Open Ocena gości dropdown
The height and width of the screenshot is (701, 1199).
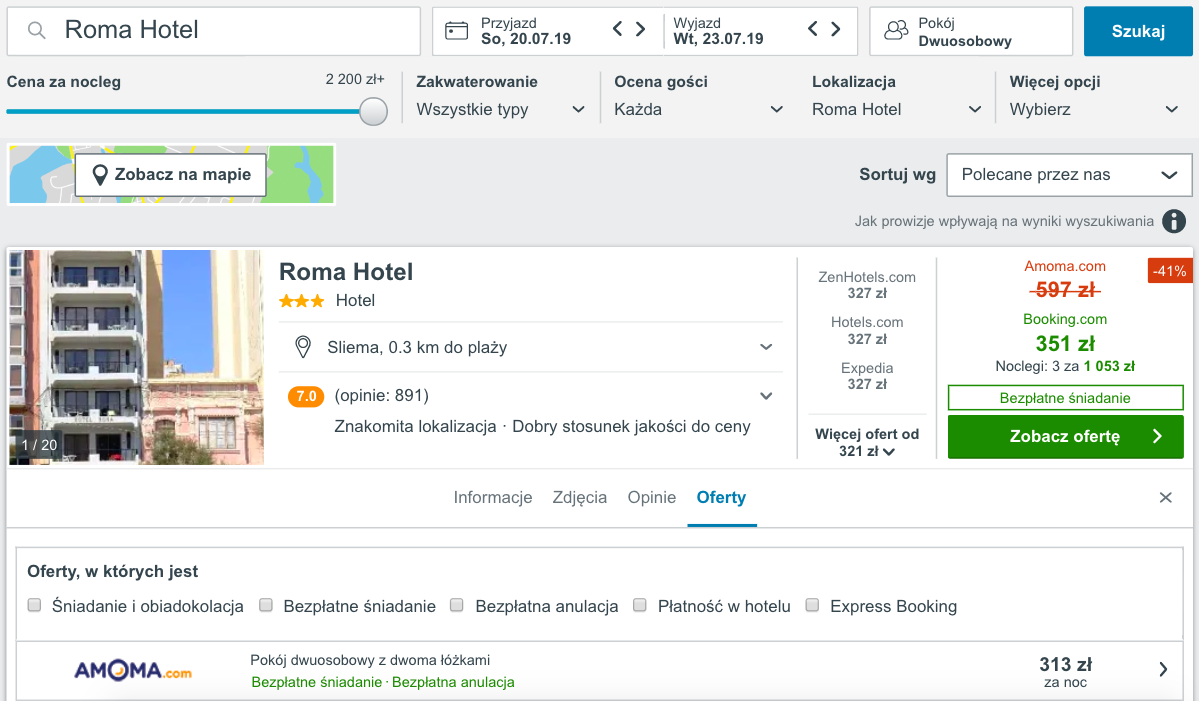pos(699,109)
